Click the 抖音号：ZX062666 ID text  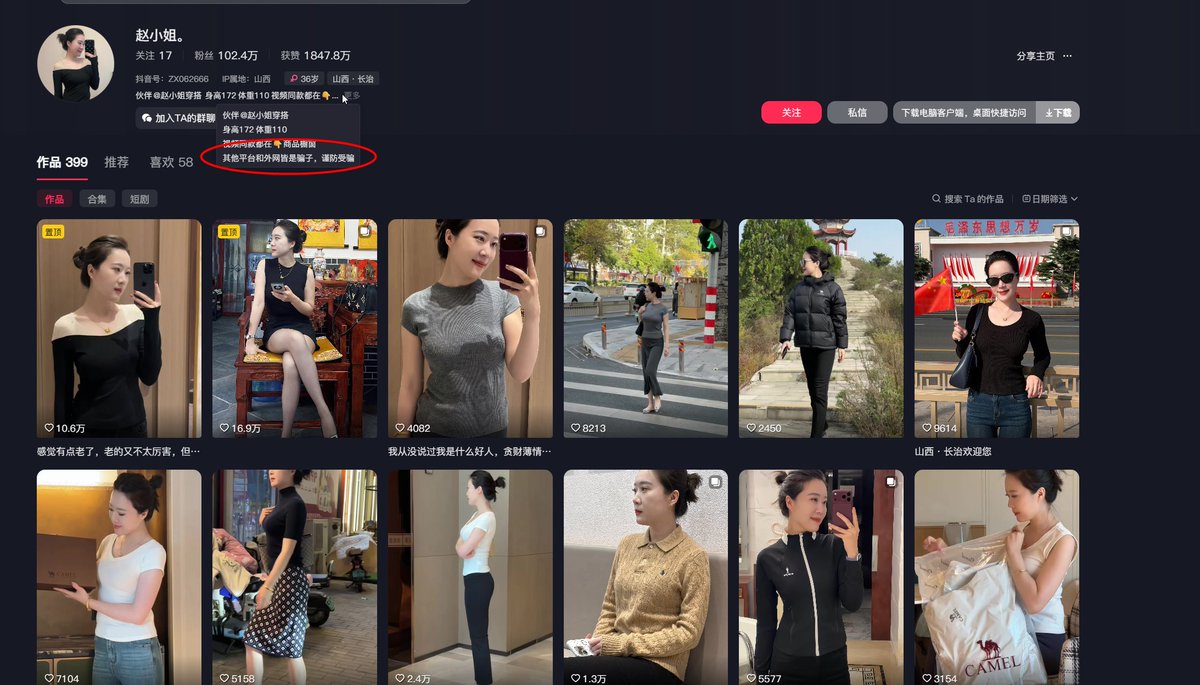click(x=172, y=79)
